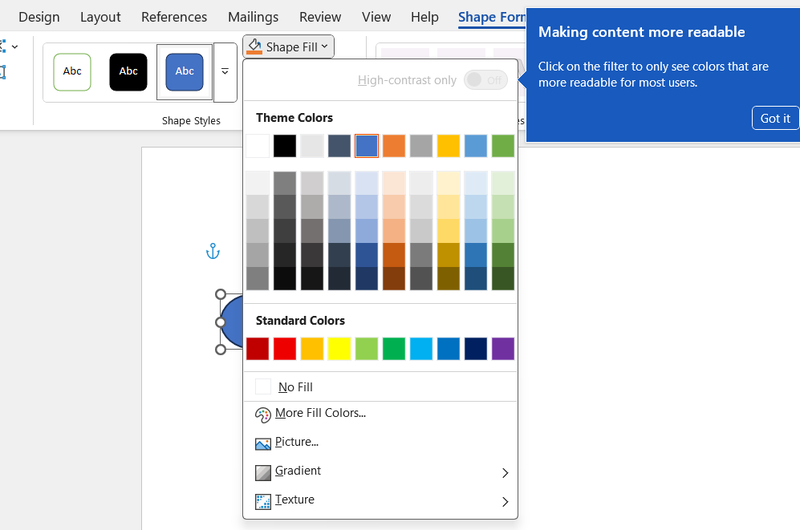
Task: Open the References tab
Action: click(x=174, y=17)
